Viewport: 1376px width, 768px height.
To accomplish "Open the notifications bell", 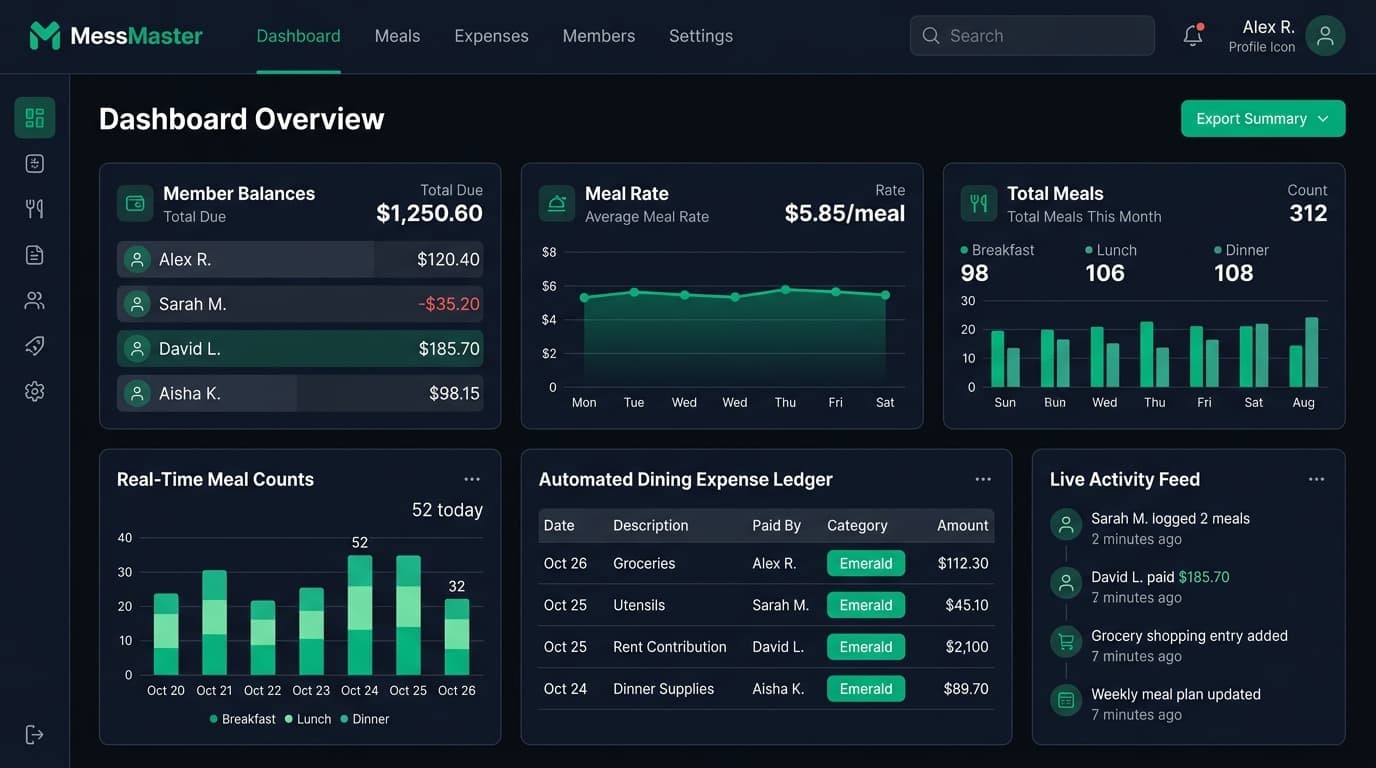I will (x=1193, y=36).
